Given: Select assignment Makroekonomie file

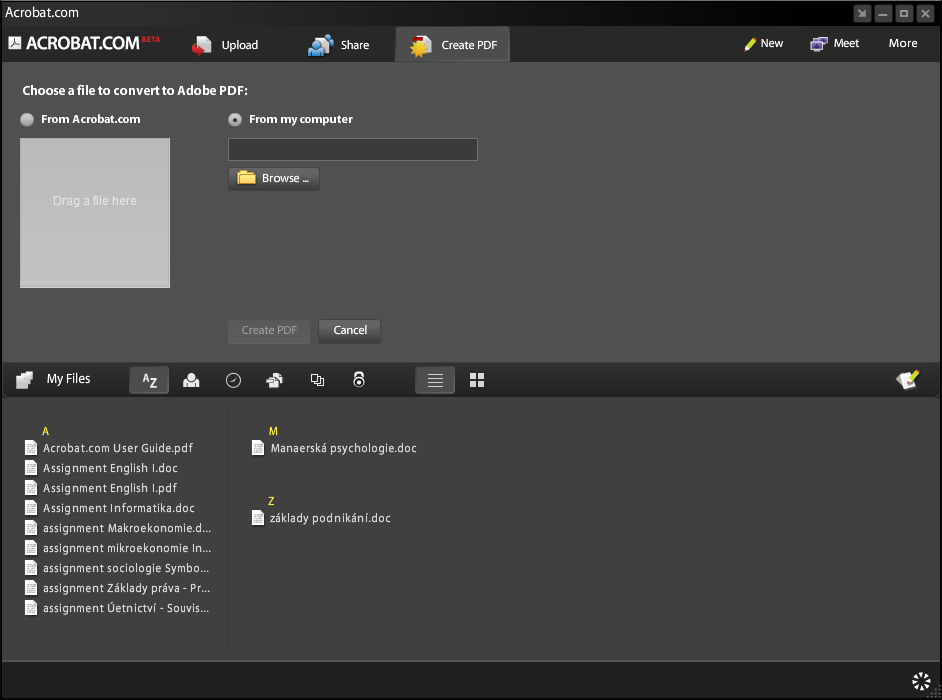Looking at the screenshot, I should pyautogui.click(x=127, y=528).
